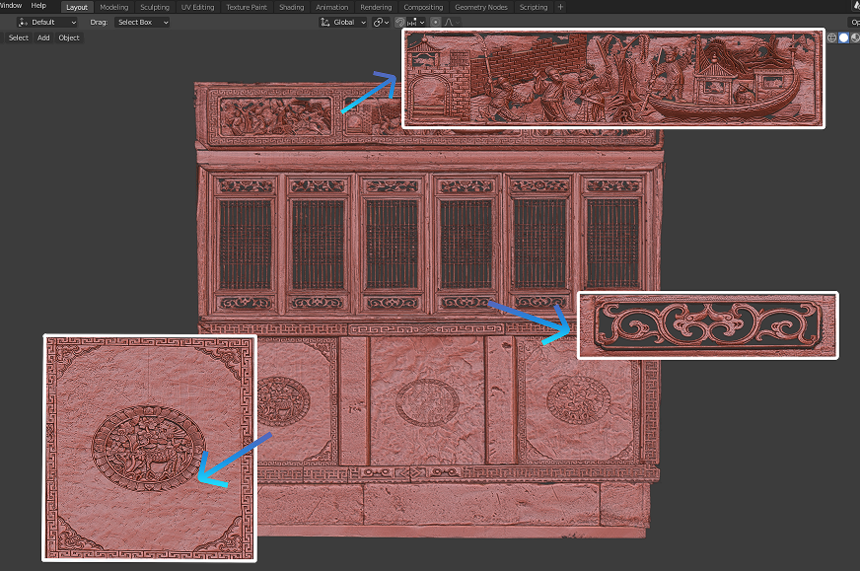Toggle proportional editing circle icon

click(435, 22)
